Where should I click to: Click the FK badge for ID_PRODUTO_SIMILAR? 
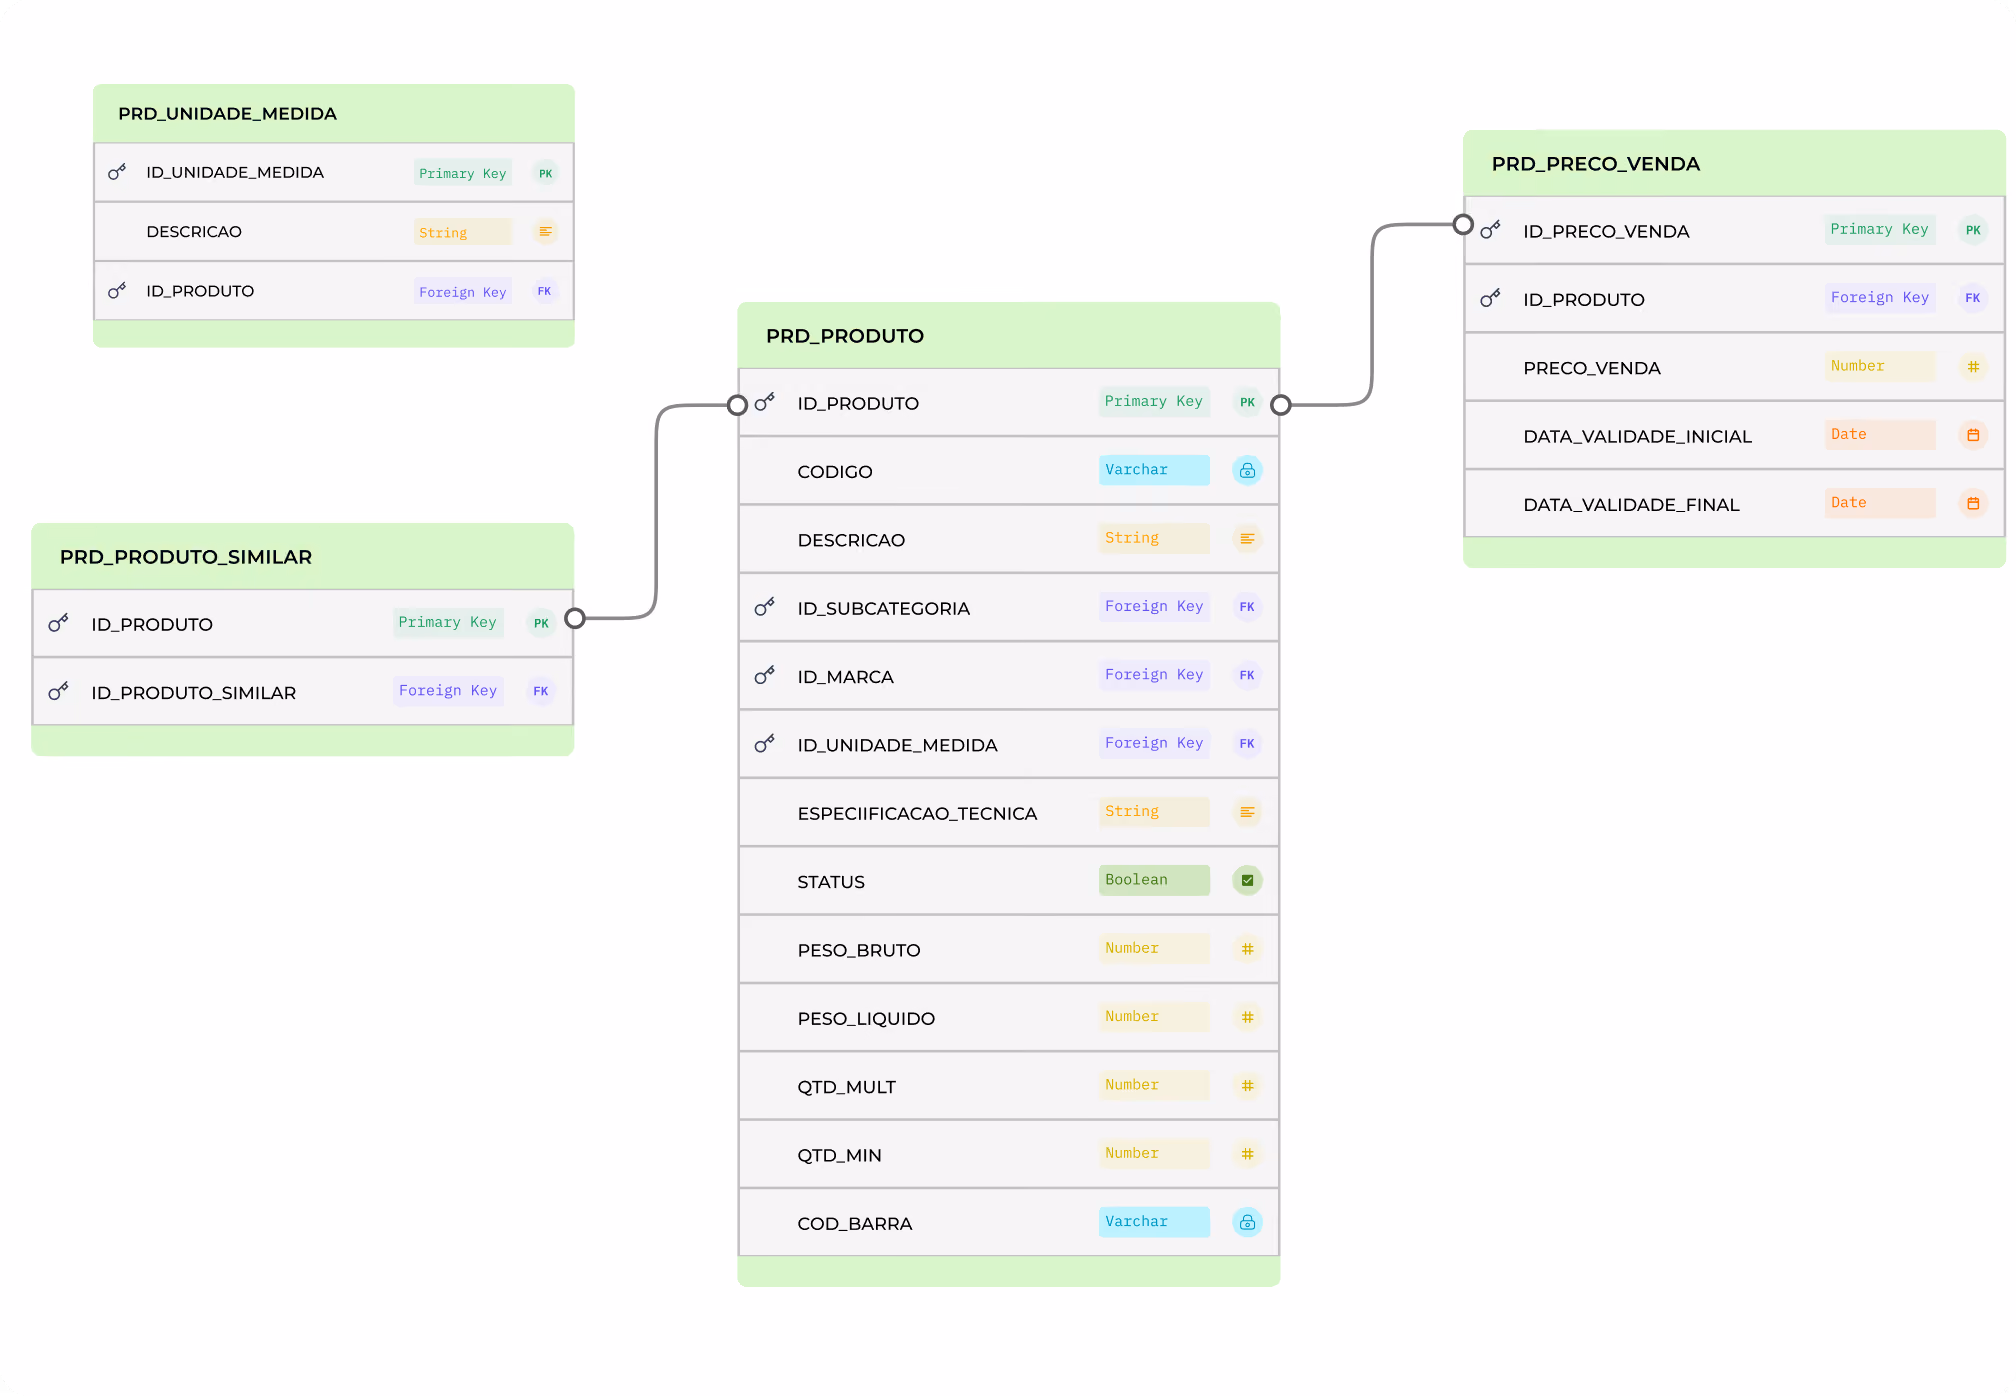coord(541,691)
